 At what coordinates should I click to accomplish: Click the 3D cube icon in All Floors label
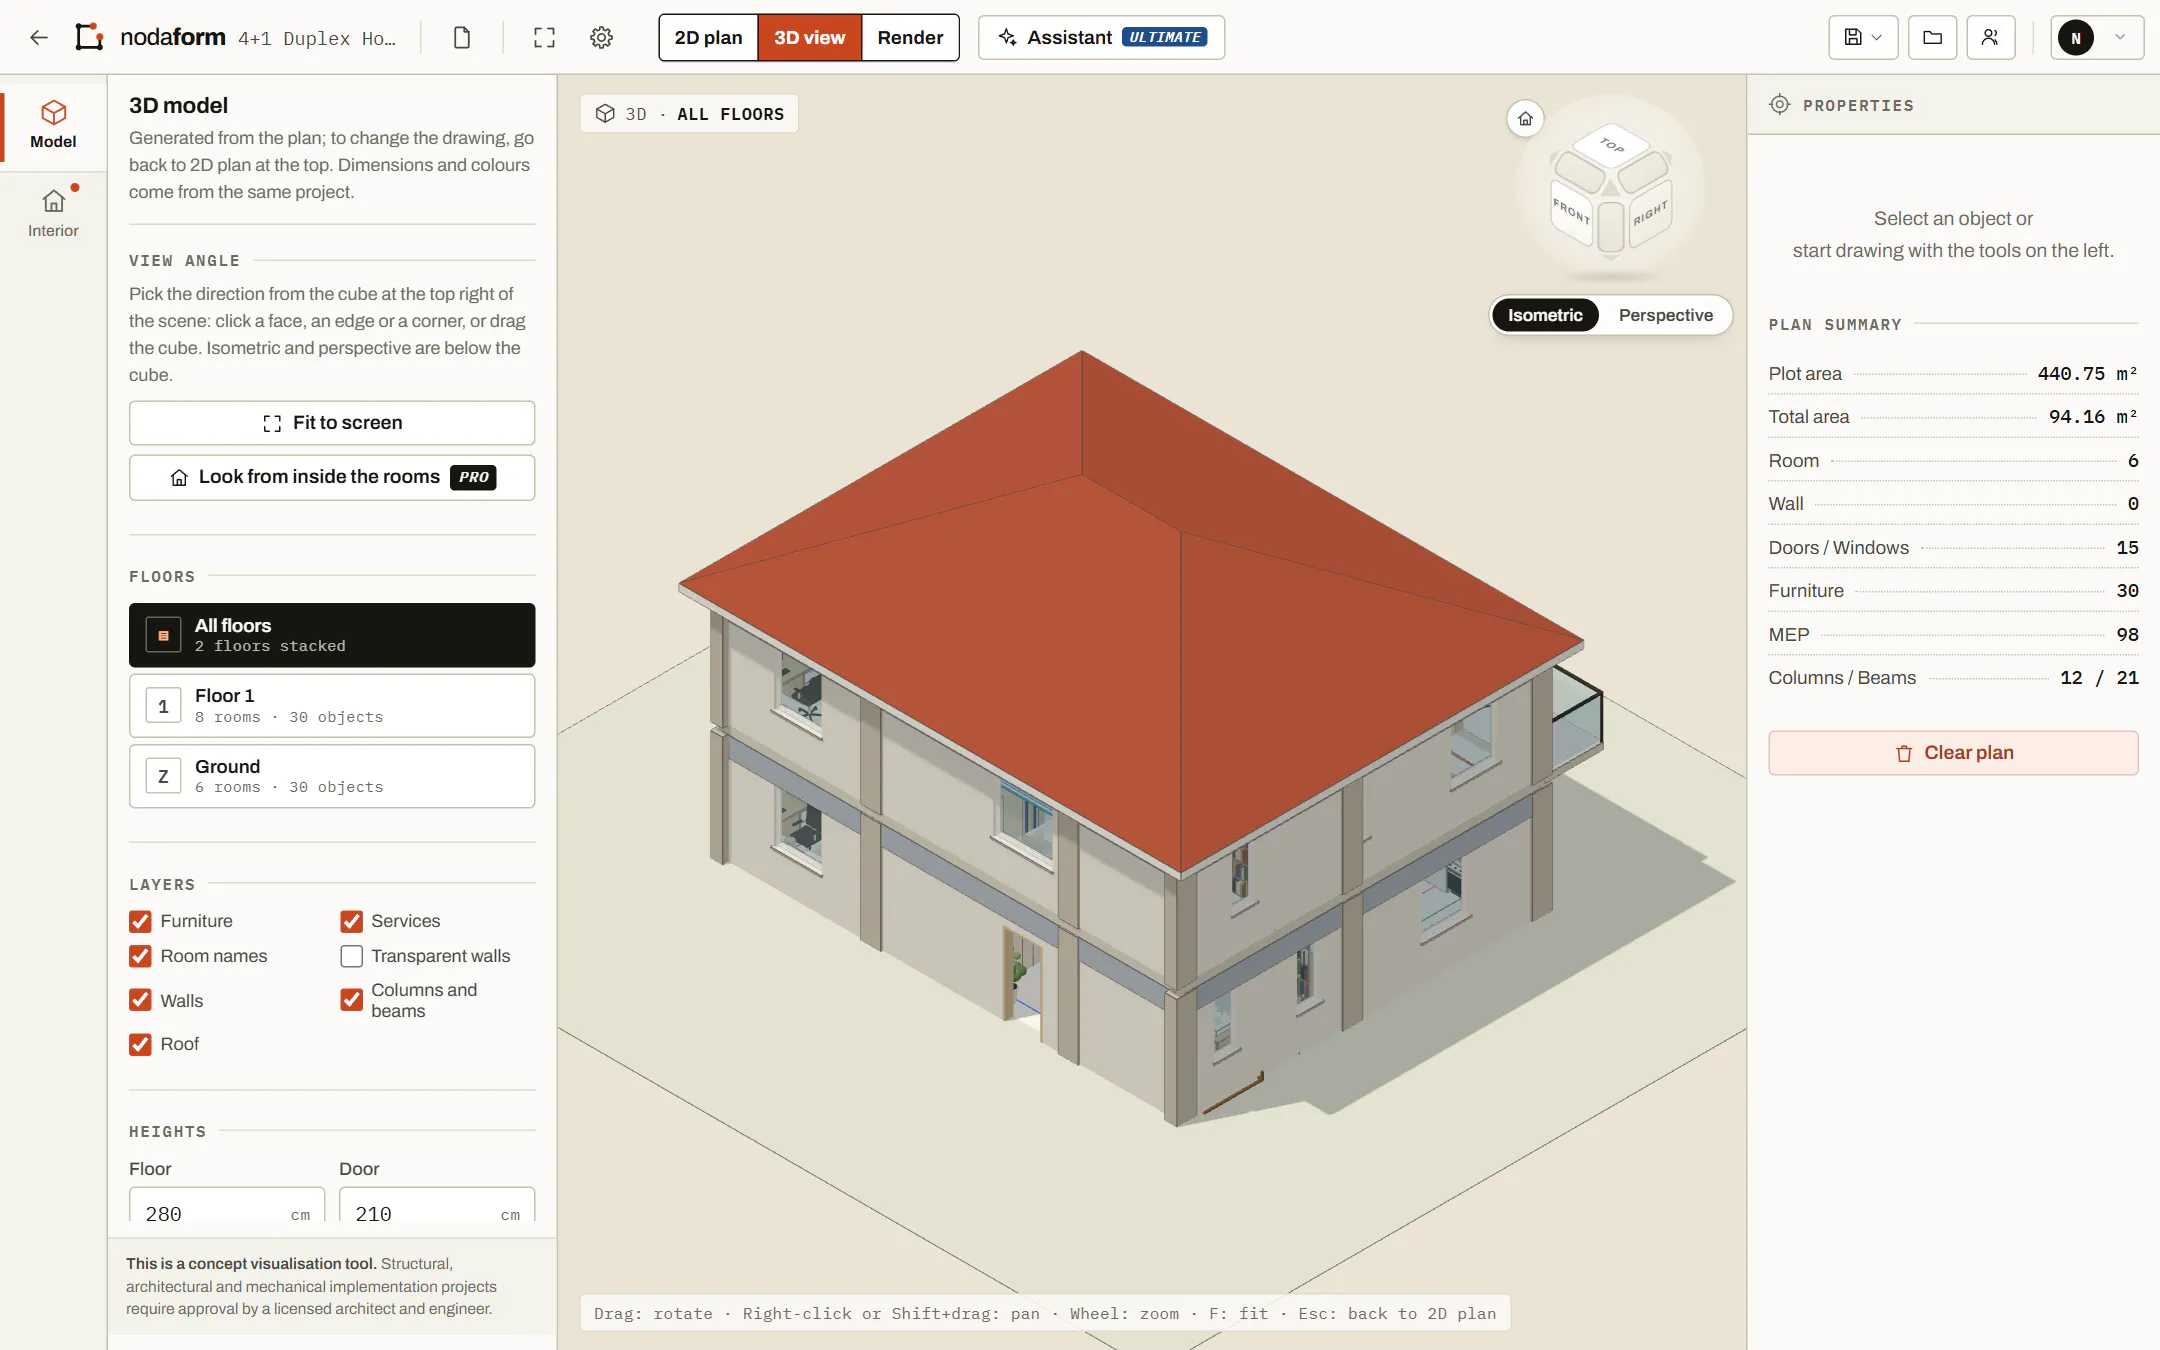click(605, 114)
